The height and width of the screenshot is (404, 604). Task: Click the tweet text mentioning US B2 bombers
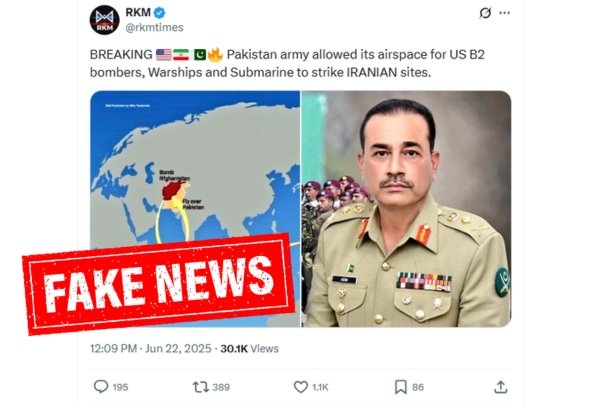287,63
